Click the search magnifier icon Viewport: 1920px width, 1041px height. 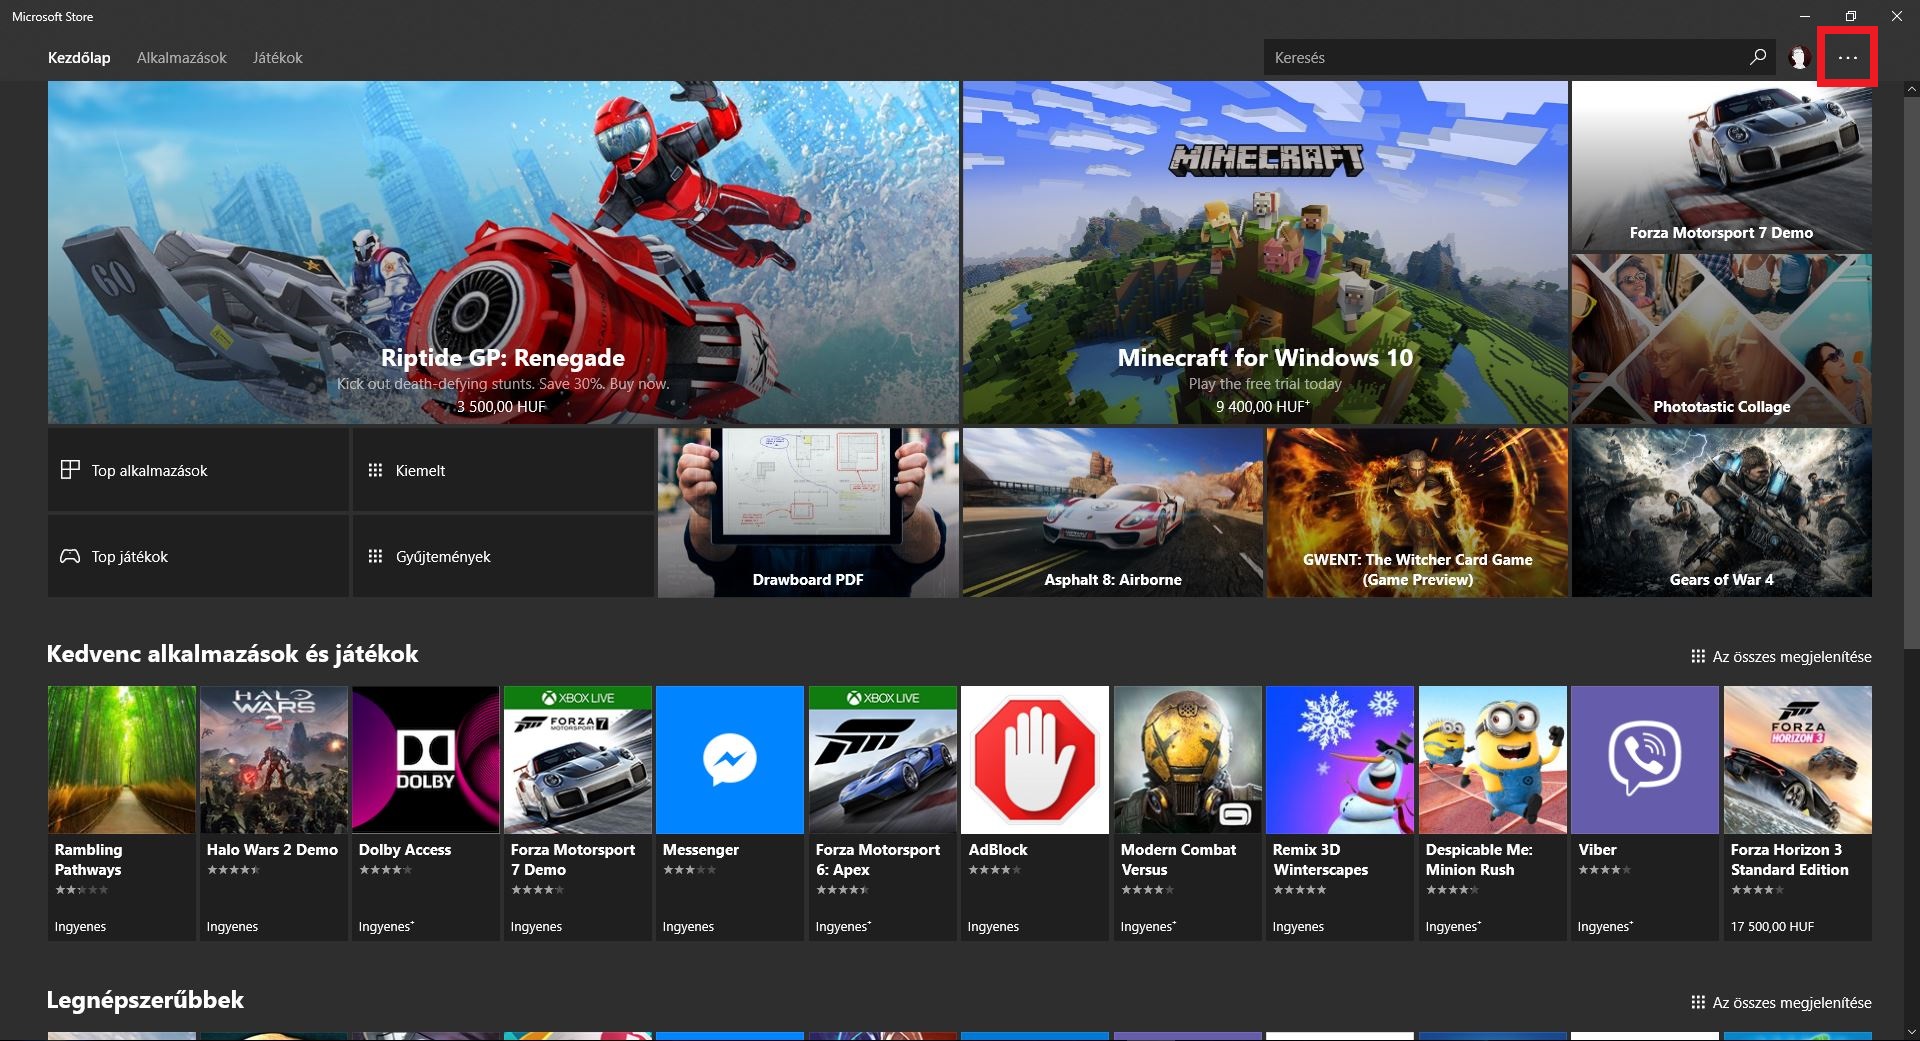pyautogui.click(x=1757, y=58)
